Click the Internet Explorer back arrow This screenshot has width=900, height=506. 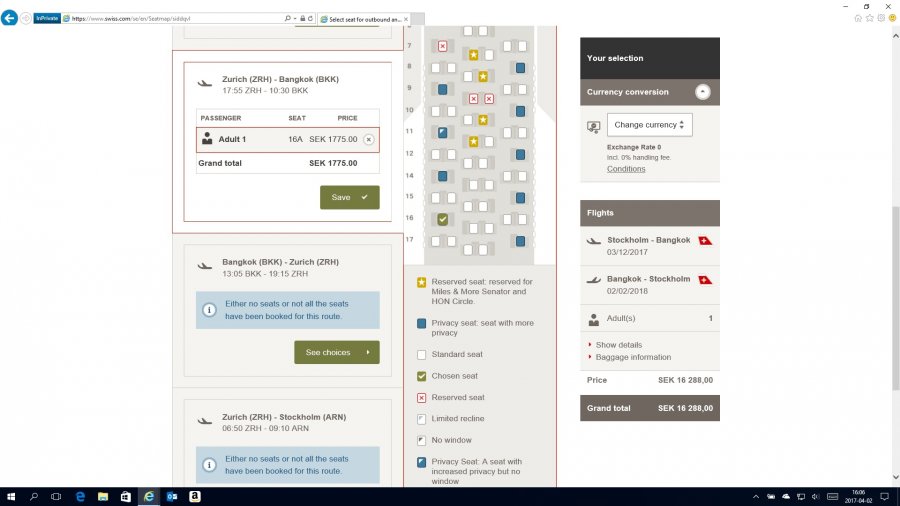[x=11, y=18]
